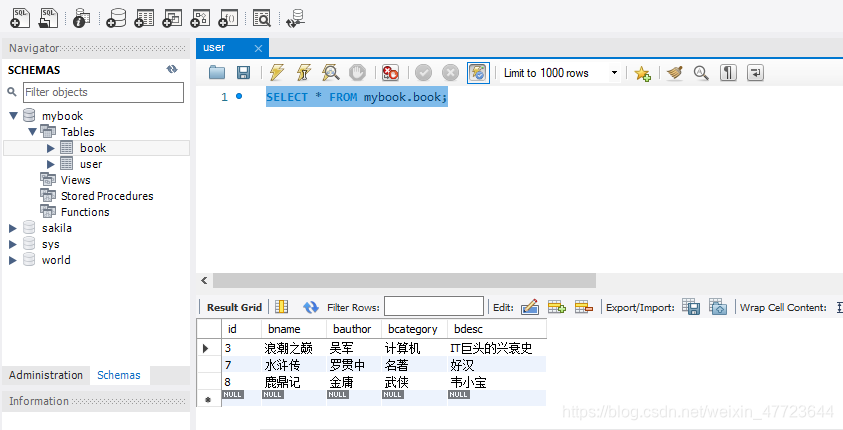Save the script to file
This screenshot has height=430, width=843.
(244, 73)
